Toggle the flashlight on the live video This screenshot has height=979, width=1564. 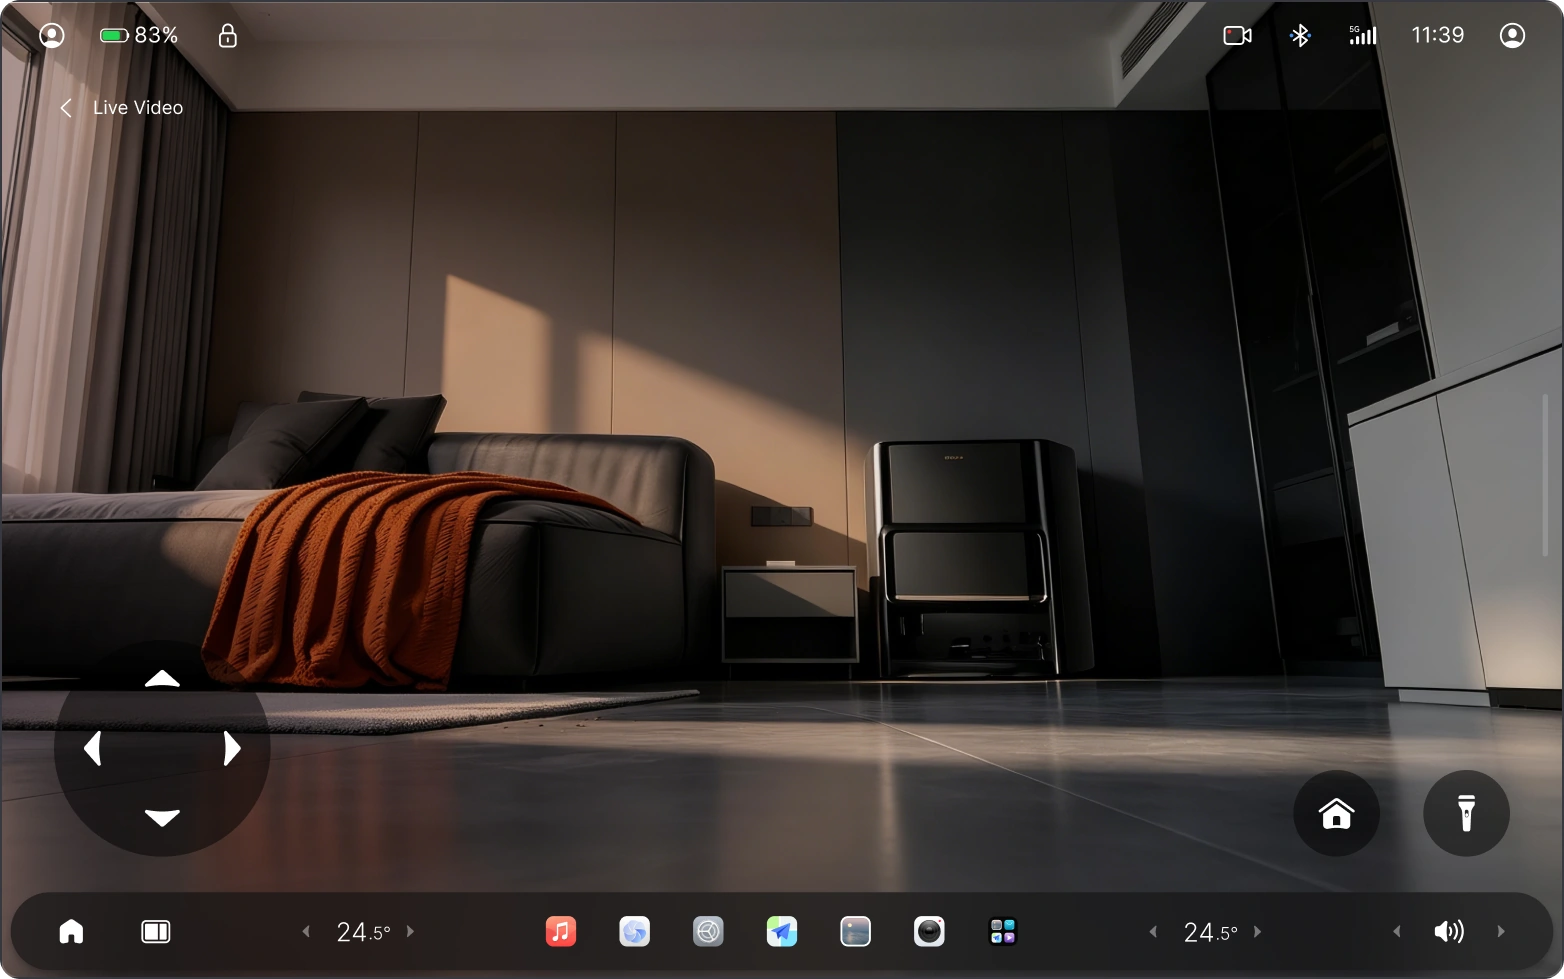tap(1467, 813)
